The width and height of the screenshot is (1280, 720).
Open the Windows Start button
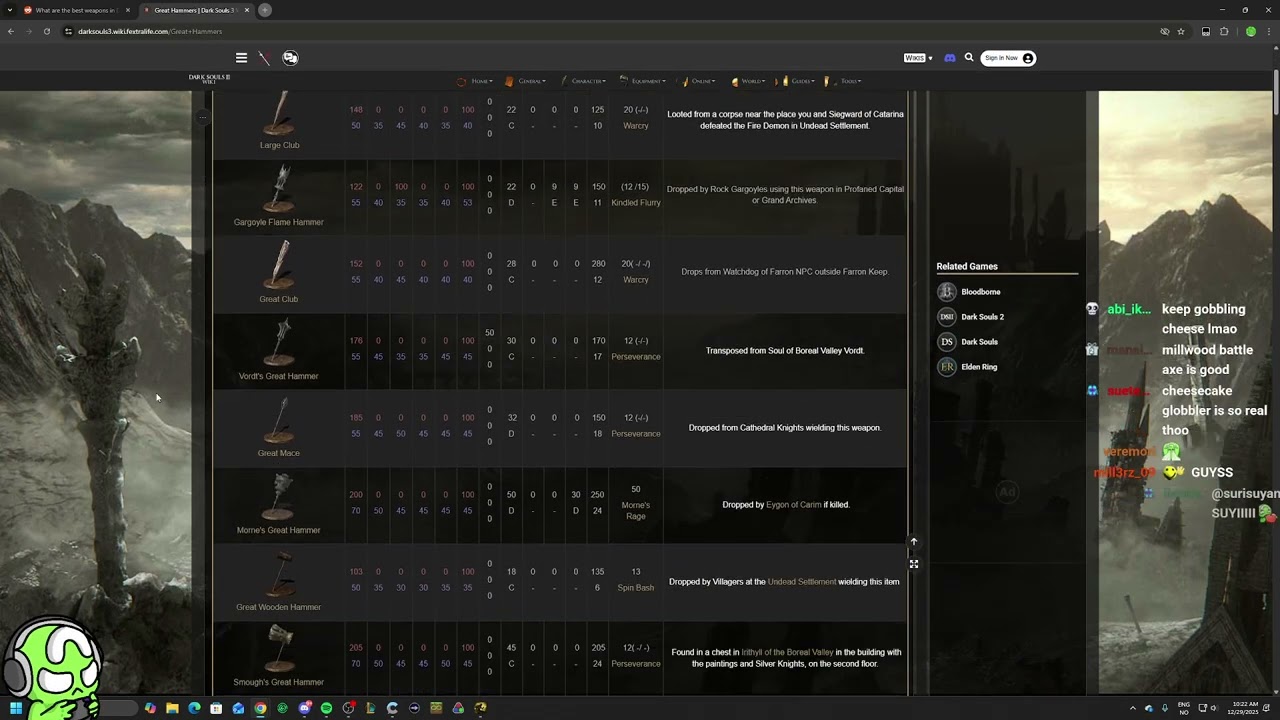pyautogui.click(x=16, y=708)
